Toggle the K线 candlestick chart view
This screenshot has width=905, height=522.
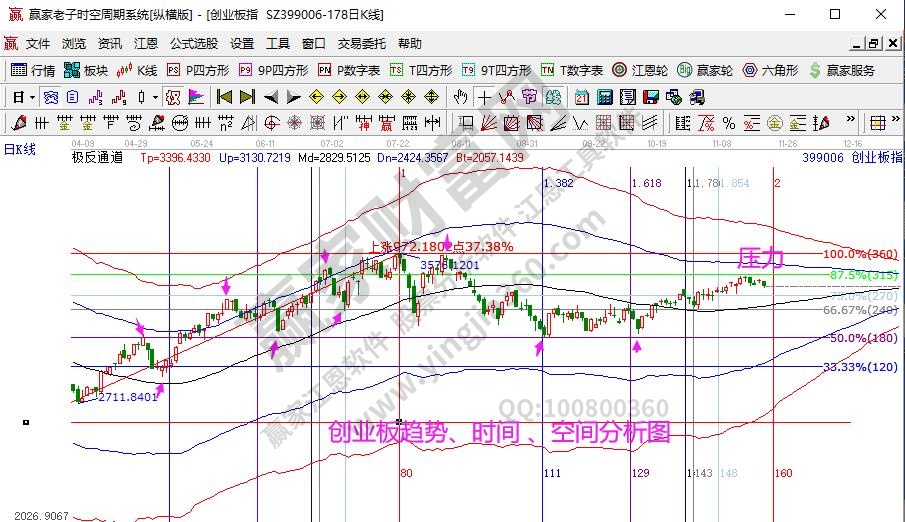138,70
